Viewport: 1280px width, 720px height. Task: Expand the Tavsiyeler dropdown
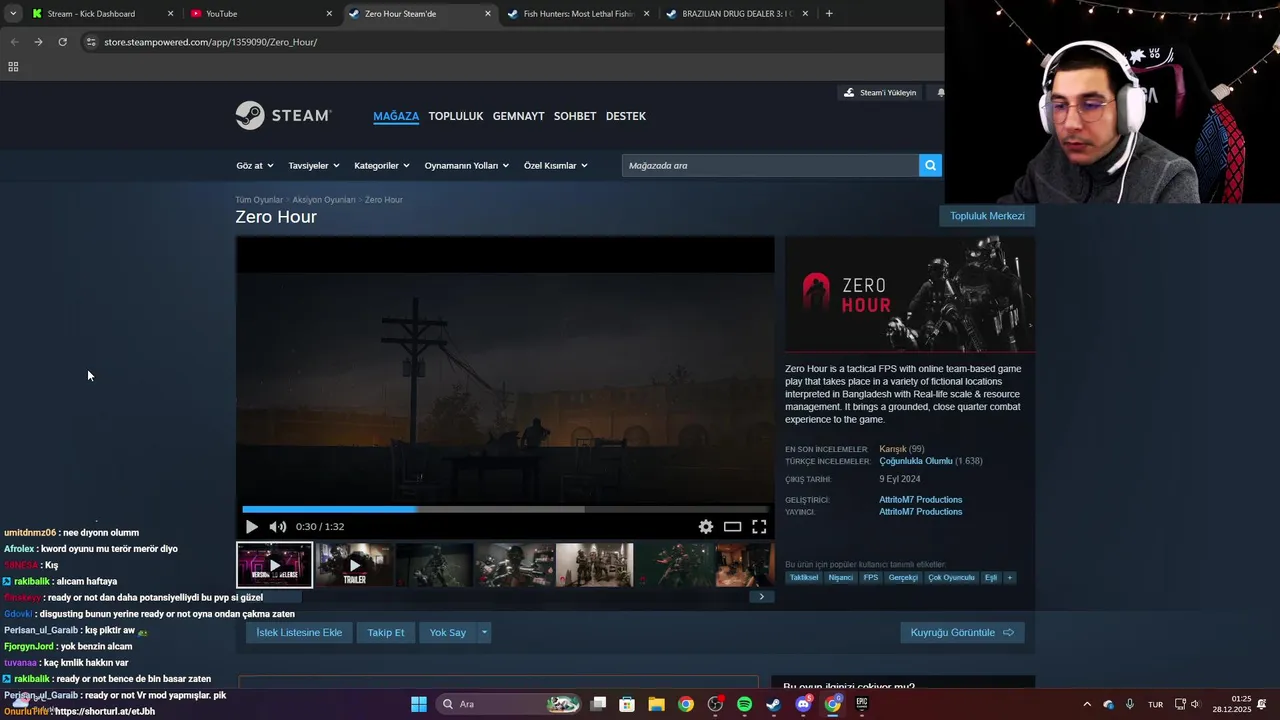314,166
